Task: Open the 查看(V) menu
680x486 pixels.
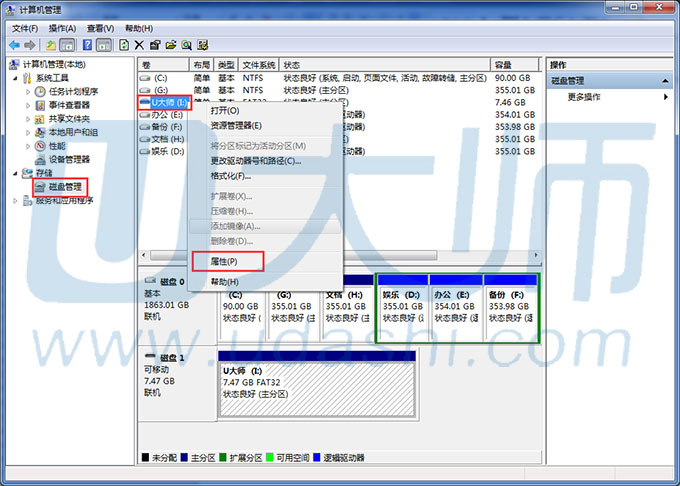Action: coord(101,29)
